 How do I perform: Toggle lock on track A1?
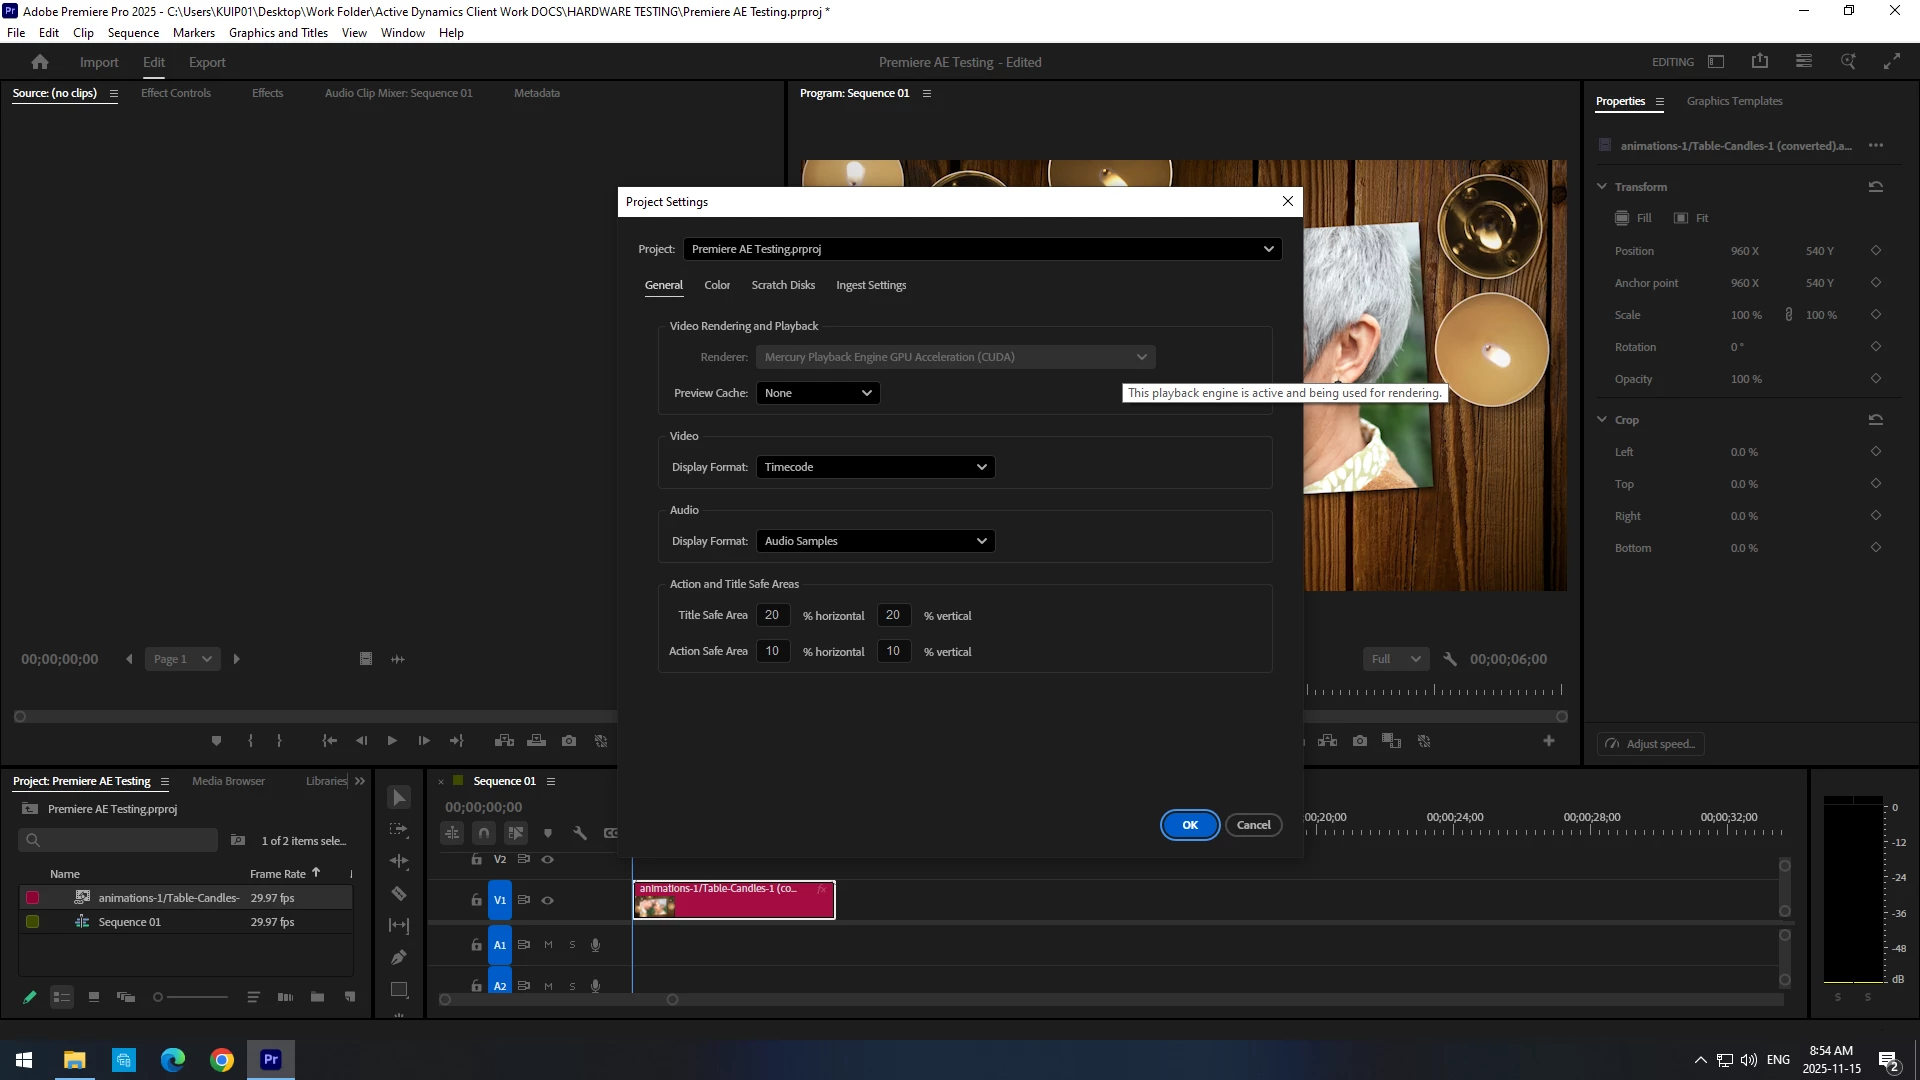(x=477, y=945)
